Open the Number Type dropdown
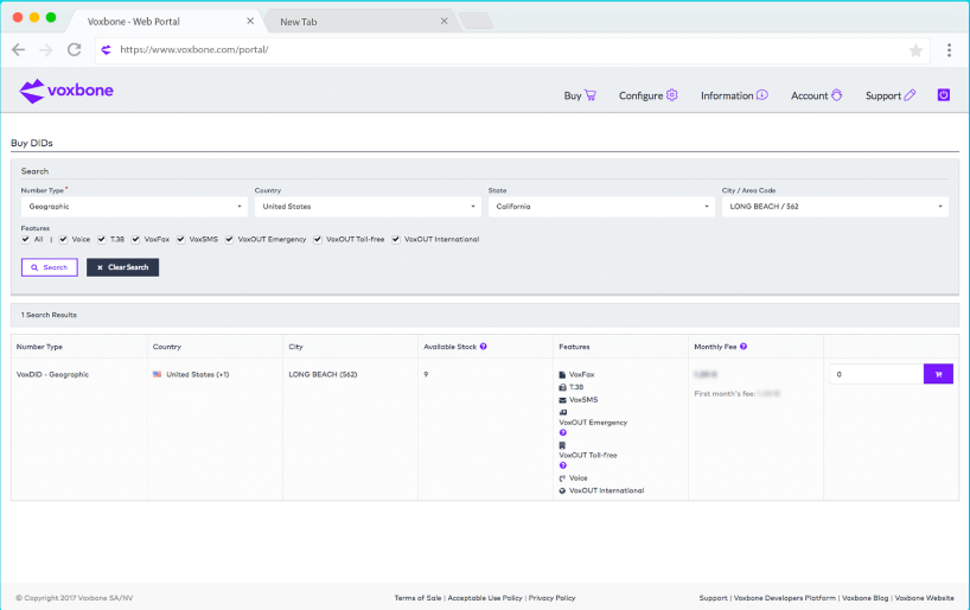The height and width of the screenshot is (610, 970). click(x=133, y=207)
